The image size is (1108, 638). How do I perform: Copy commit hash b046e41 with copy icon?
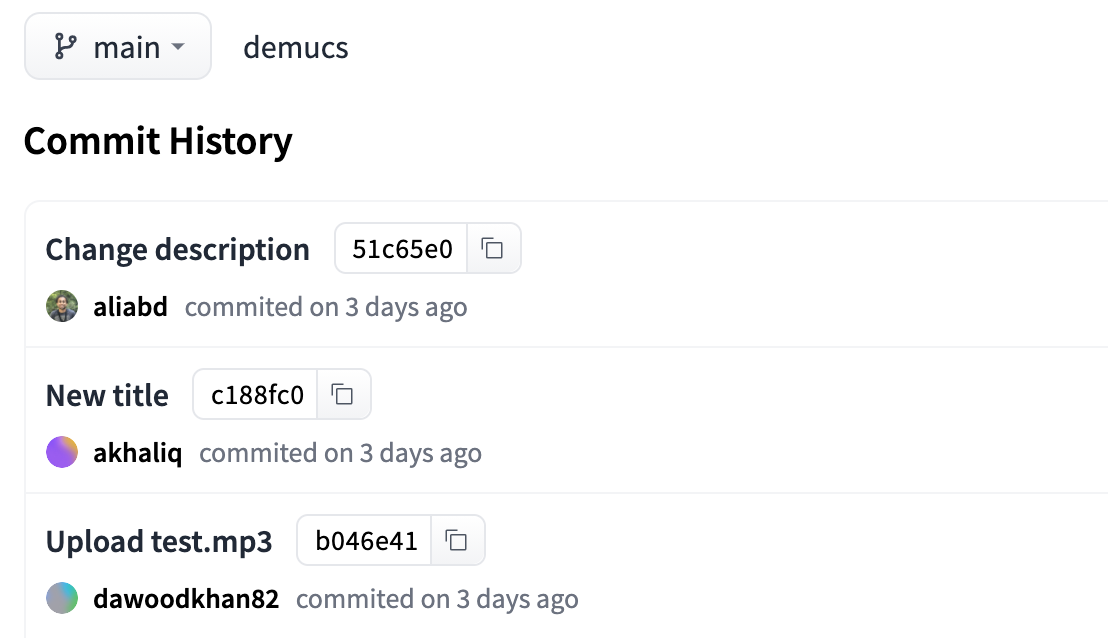pos(457,540)
